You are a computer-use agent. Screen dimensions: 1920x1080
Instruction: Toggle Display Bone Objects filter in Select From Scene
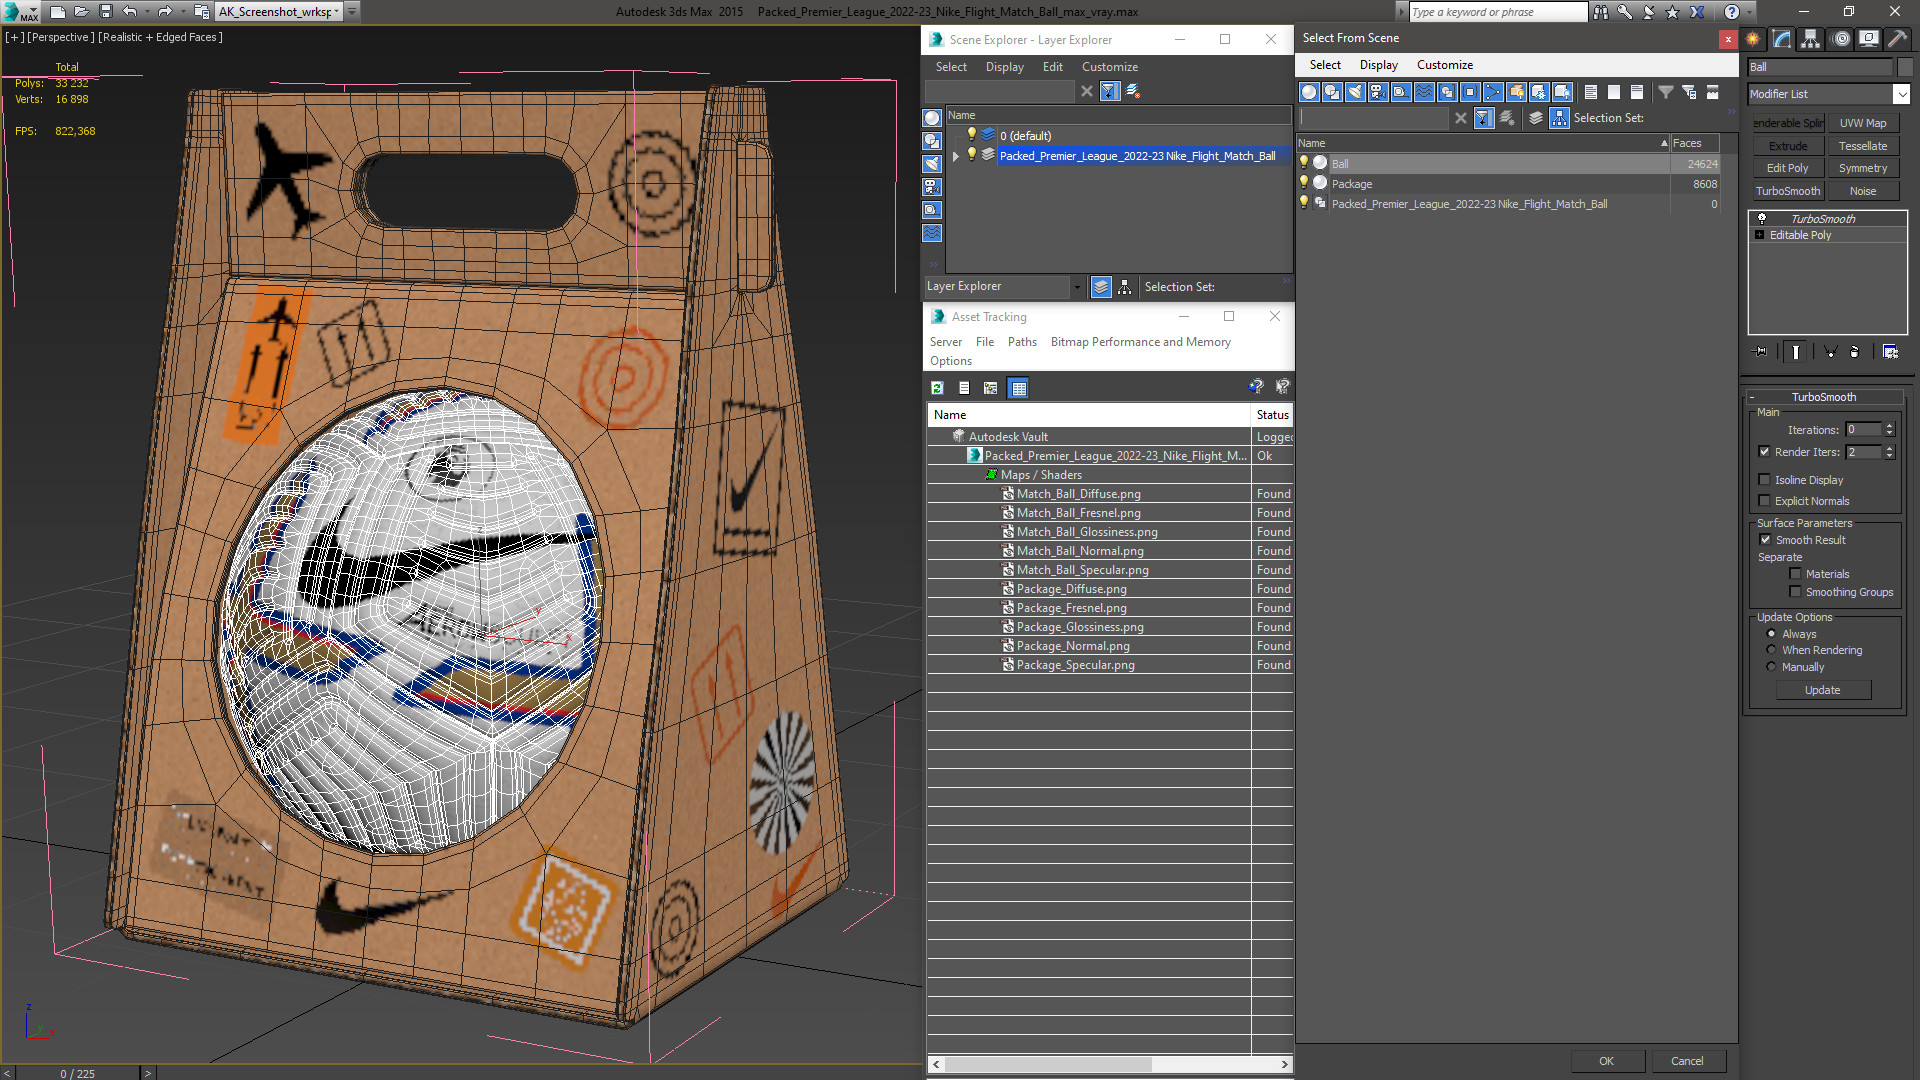tap(1493, 92)
